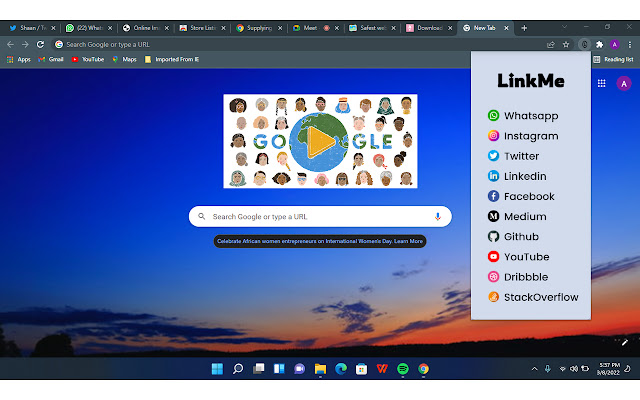
Task: Open the Apps bookmark shortcut
Action: [19, 60]
